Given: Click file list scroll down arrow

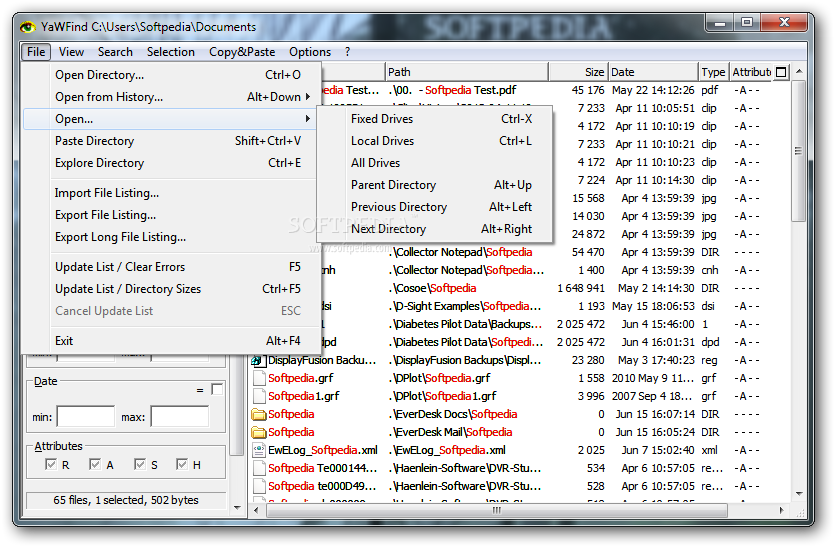Looking at the screenshot, I should tap(799, 494).
